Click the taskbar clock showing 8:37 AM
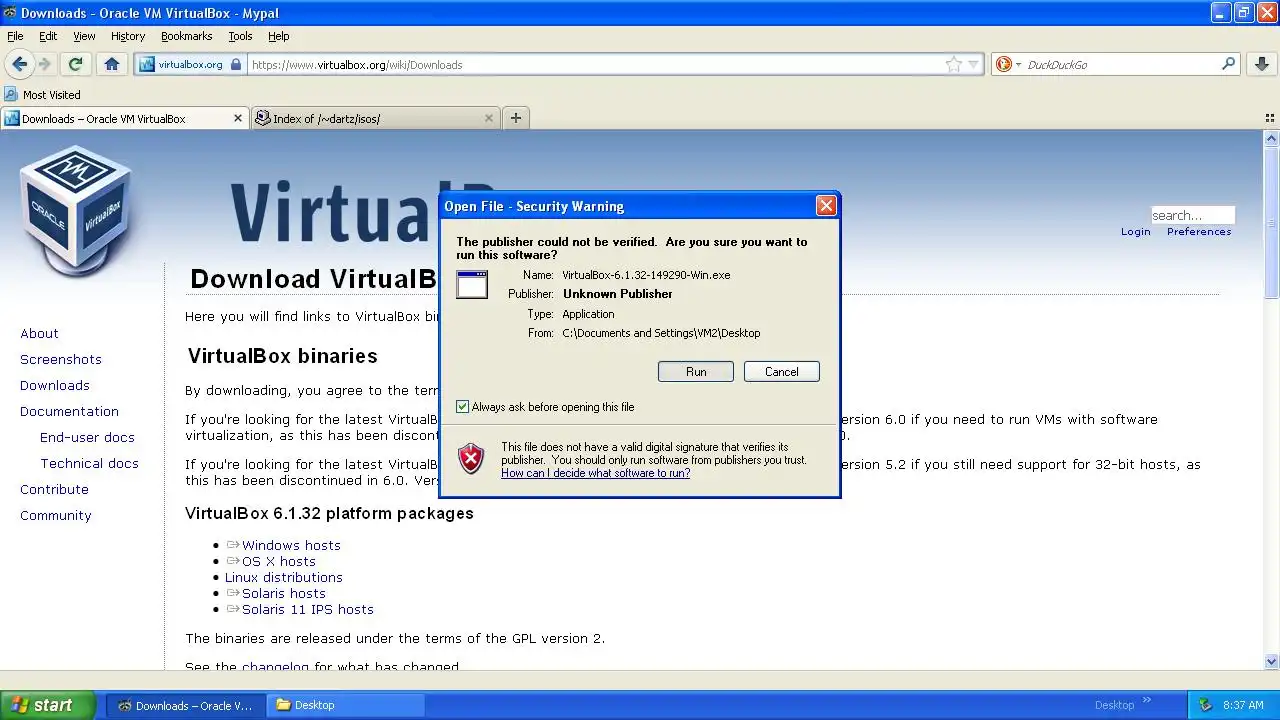 pyautogui.click(x=1243, y=705)
